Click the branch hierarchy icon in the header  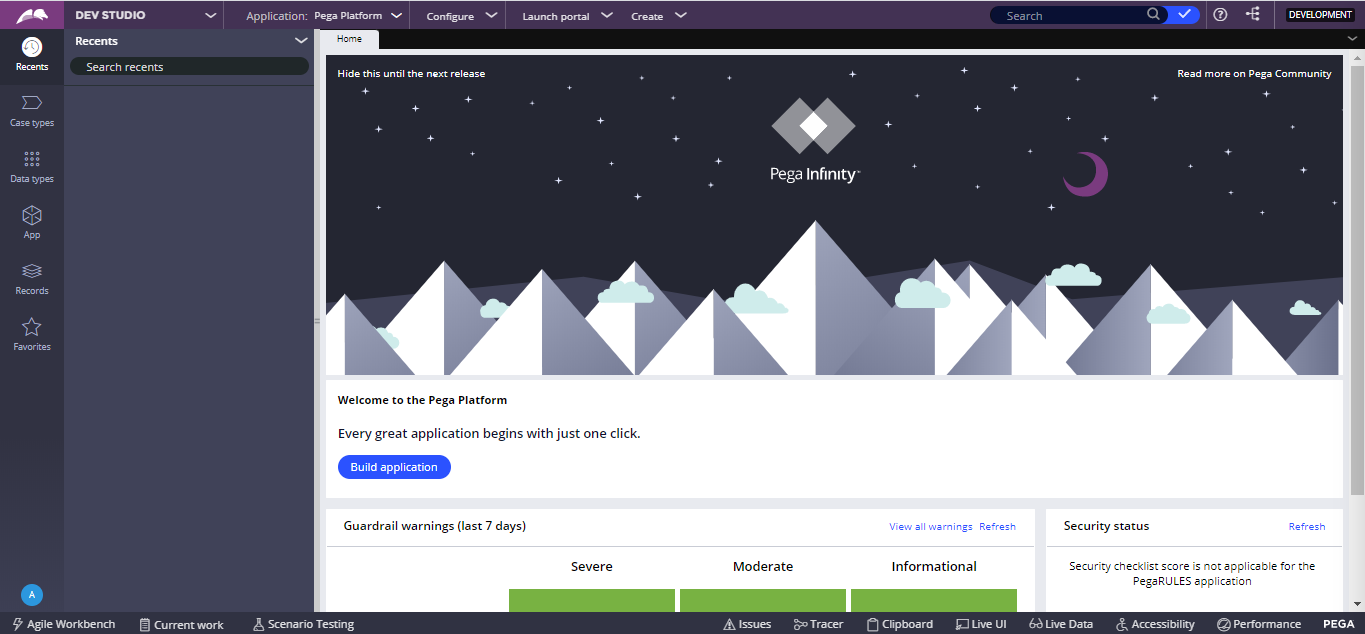point(1253,15)
